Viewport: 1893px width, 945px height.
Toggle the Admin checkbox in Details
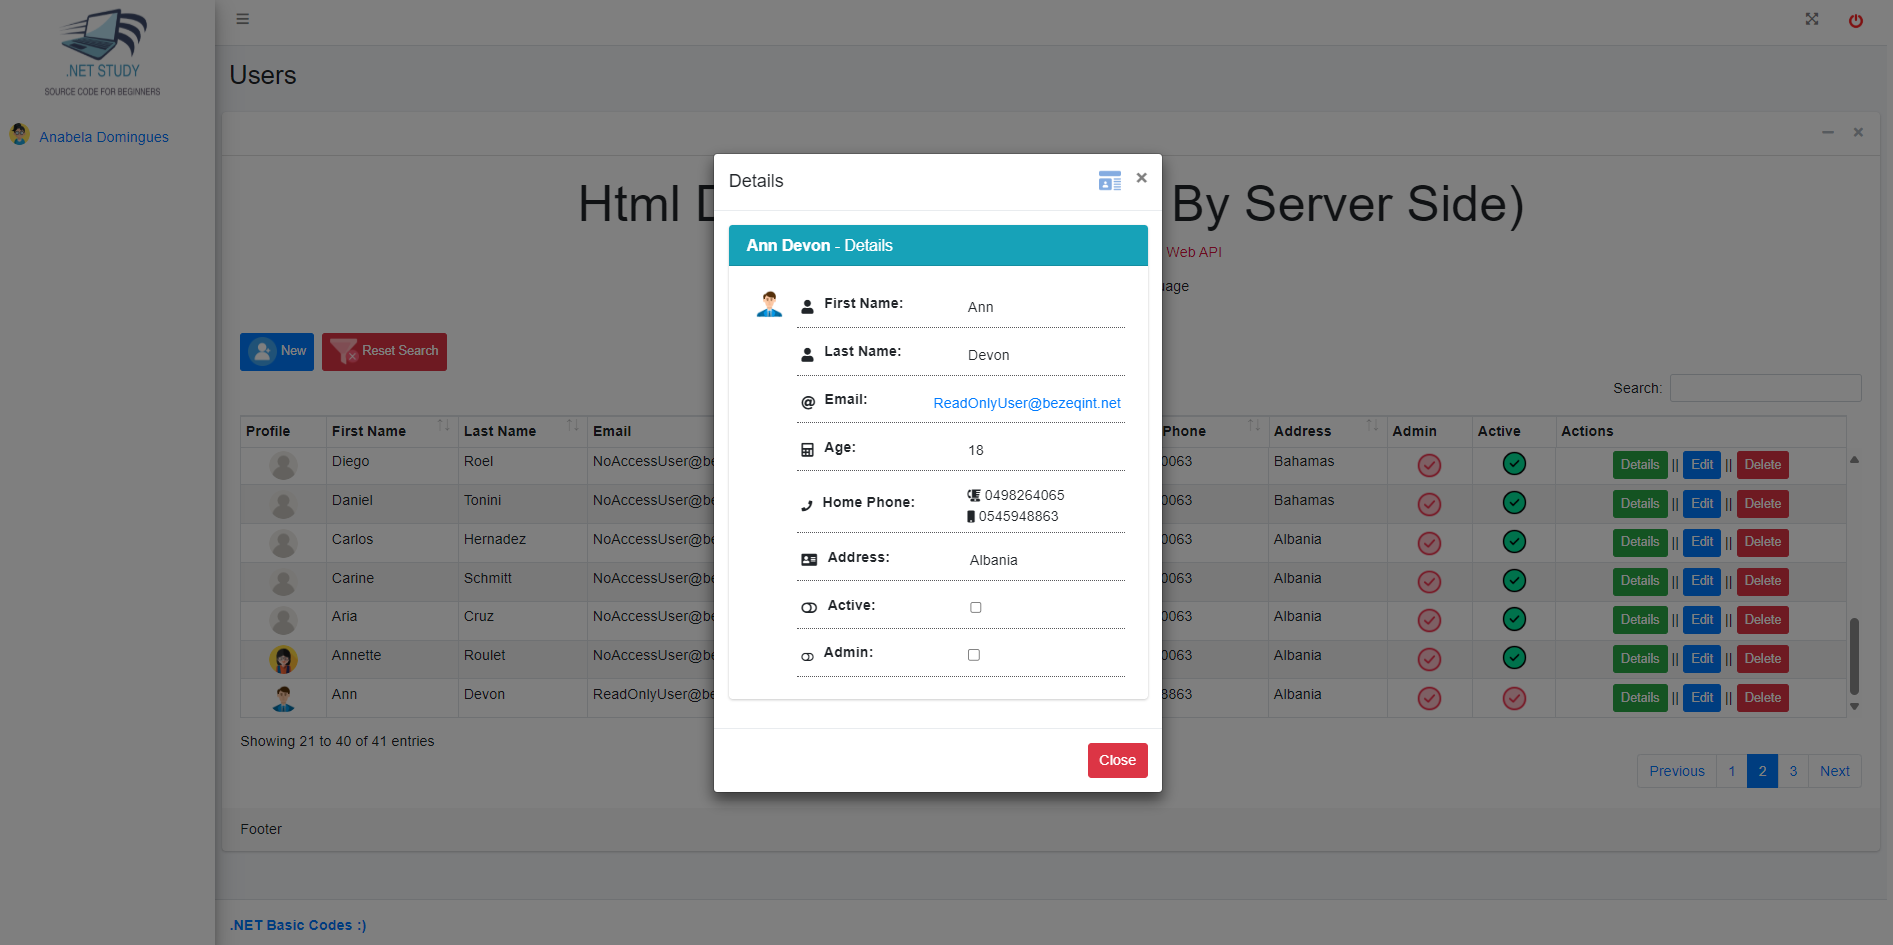tap(974, 655)
